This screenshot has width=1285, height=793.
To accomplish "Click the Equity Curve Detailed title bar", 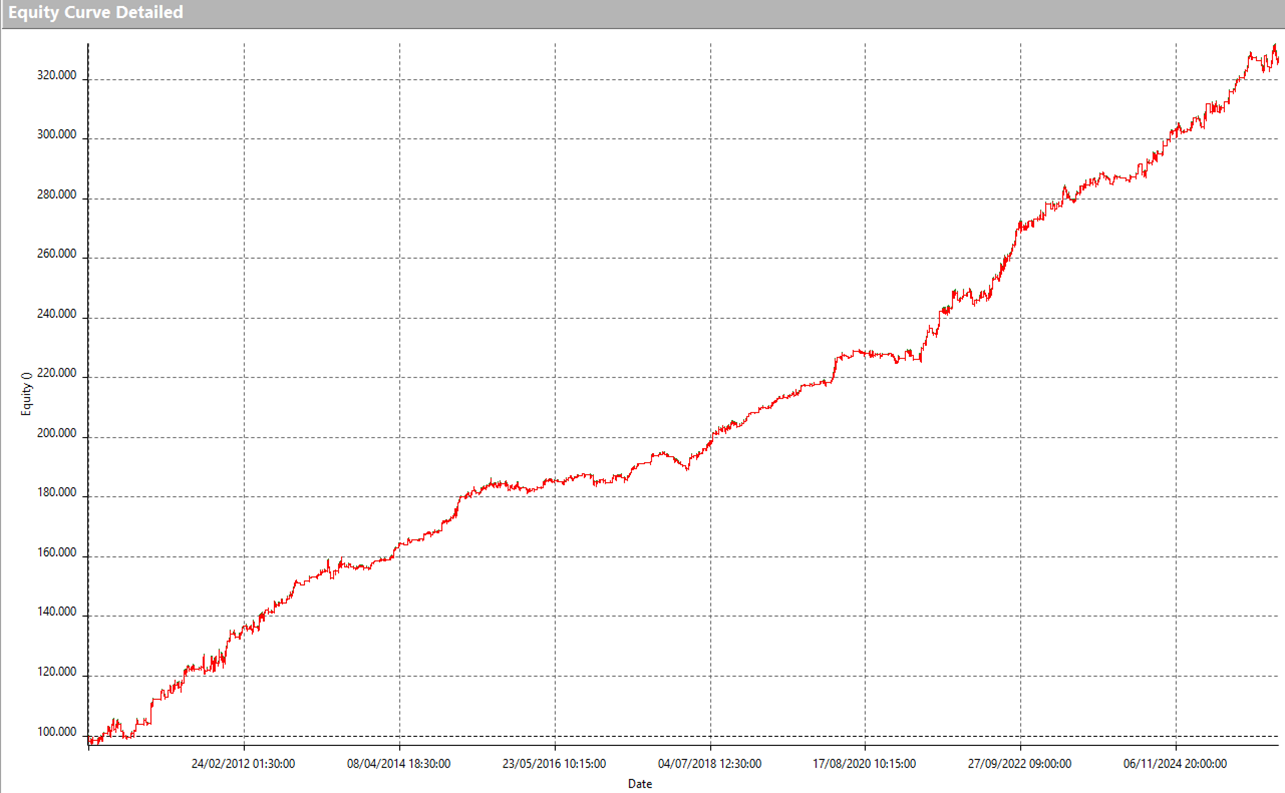I will click(x=96, y=13).
